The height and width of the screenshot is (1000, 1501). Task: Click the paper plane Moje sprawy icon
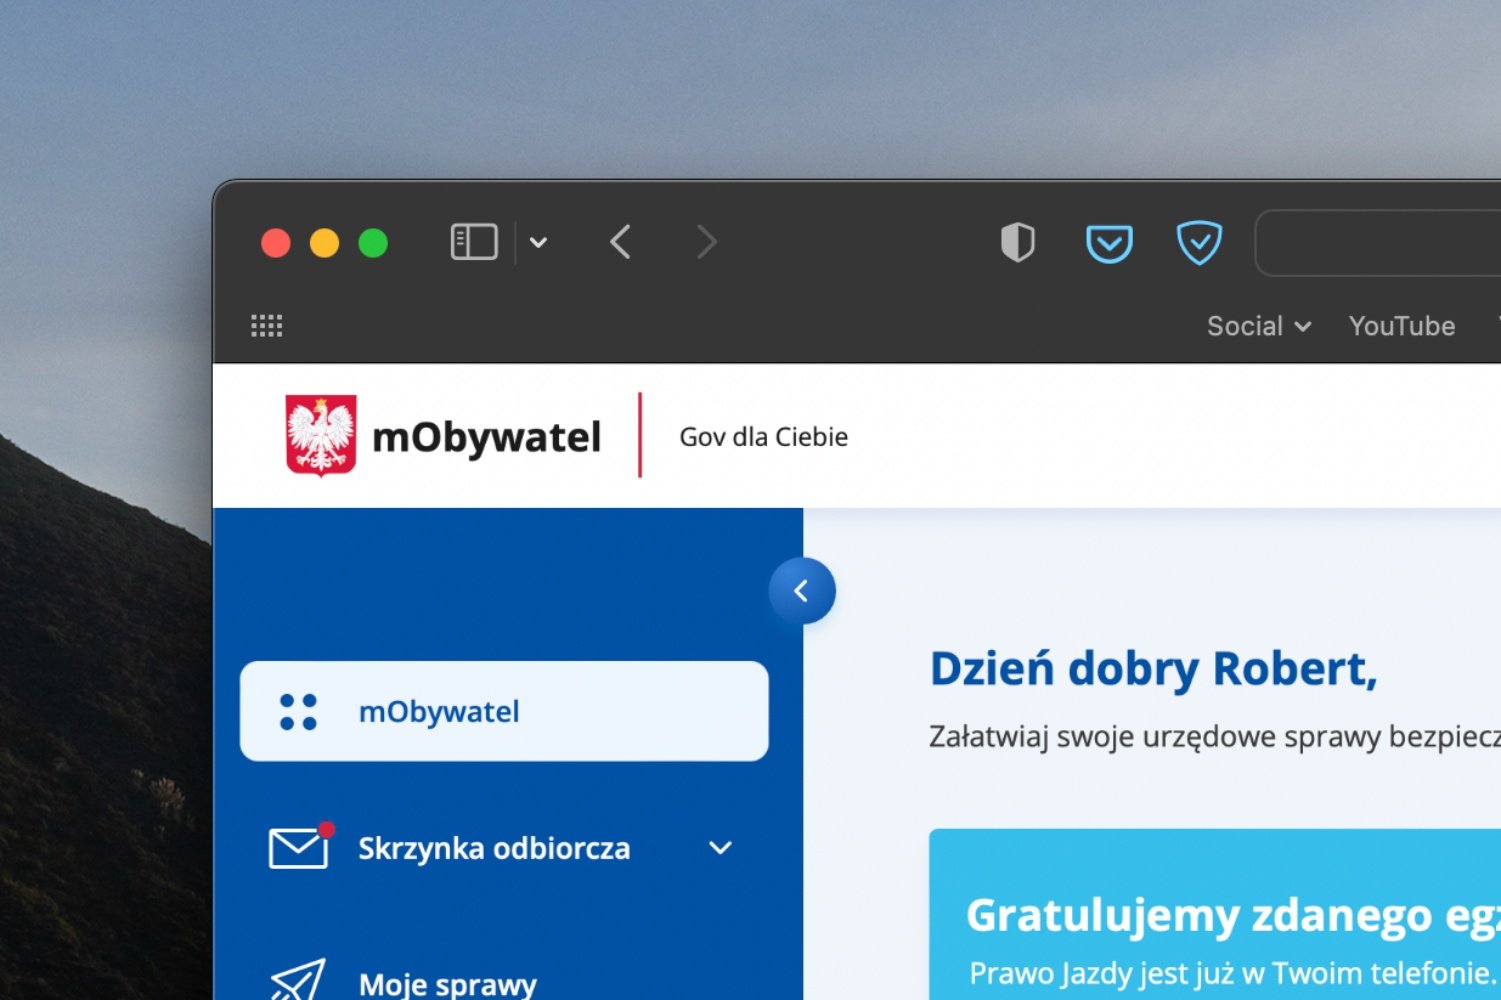tap(298, 981)
